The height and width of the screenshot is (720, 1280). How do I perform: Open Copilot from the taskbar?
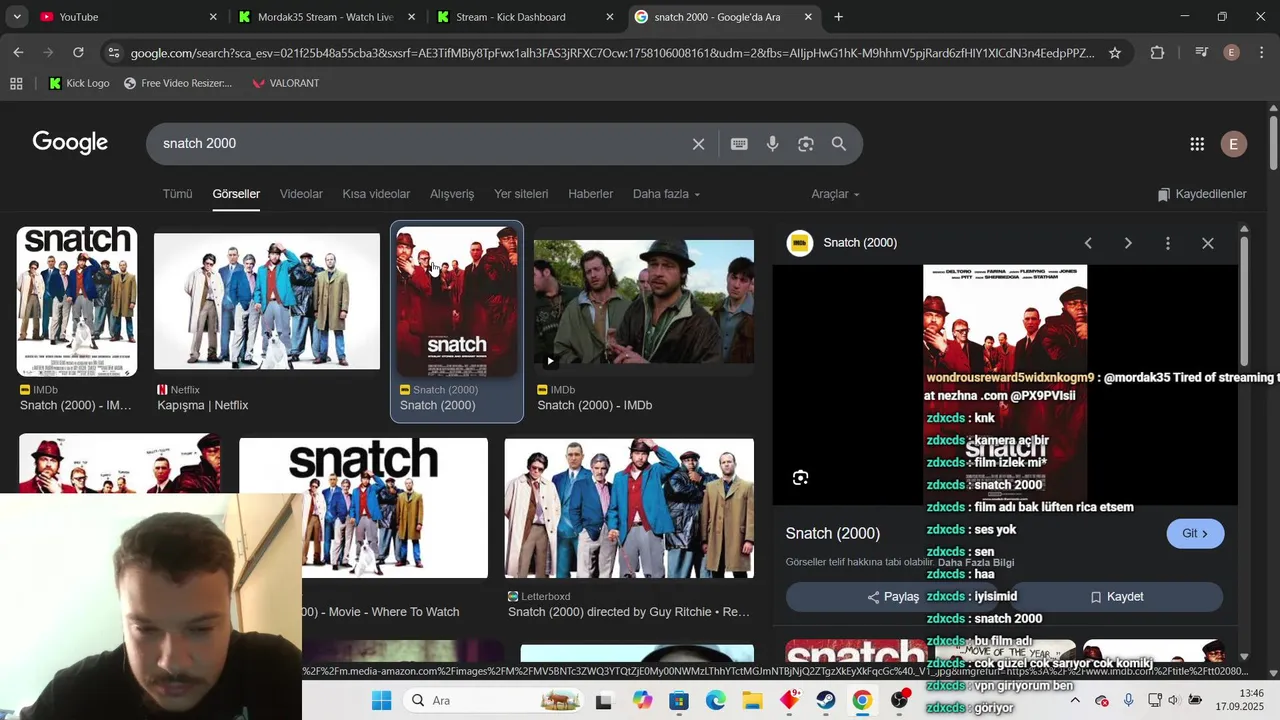(642, 701)
